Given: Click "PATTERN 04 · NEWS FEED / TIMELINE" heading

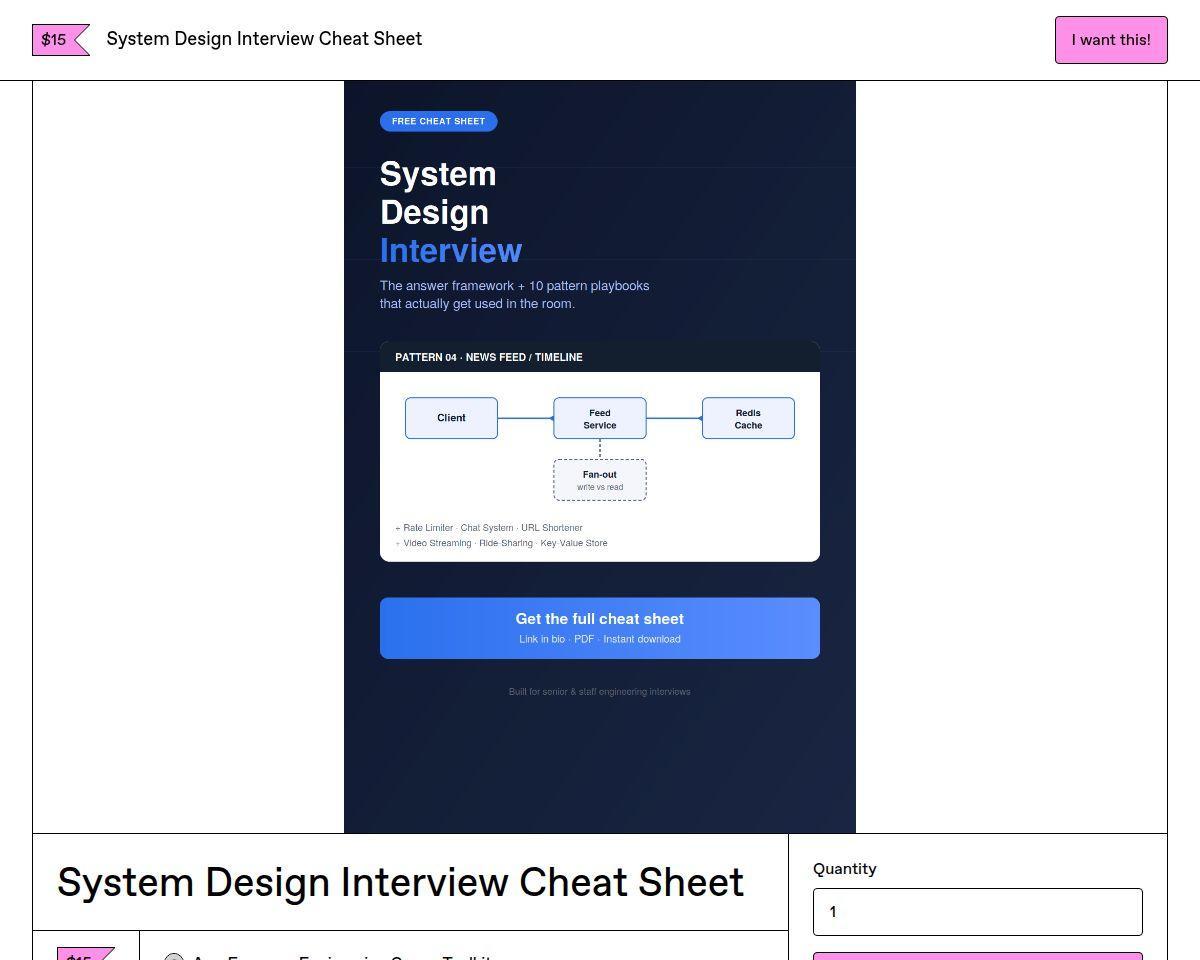Looking at the screenshot, I should click(x=489, y=357).
